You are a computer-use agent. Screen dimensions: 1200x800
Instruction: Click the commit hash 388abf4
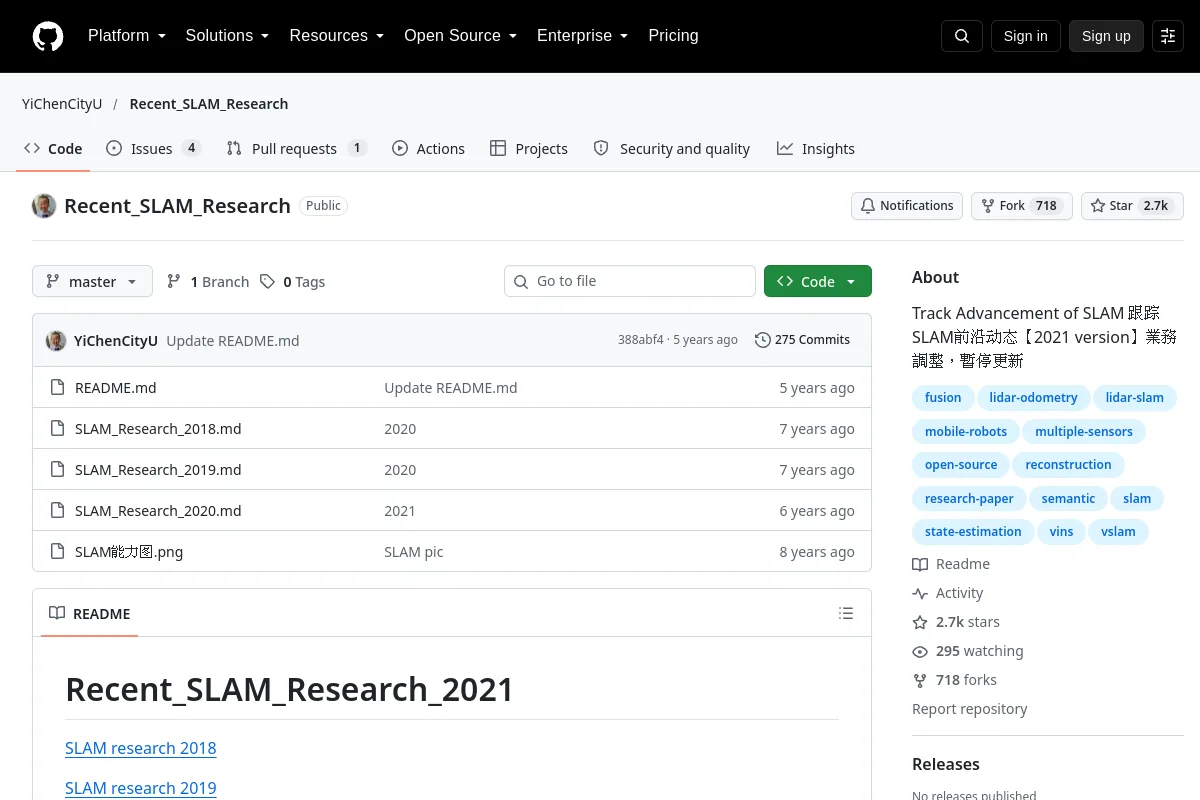click(640, 340)
